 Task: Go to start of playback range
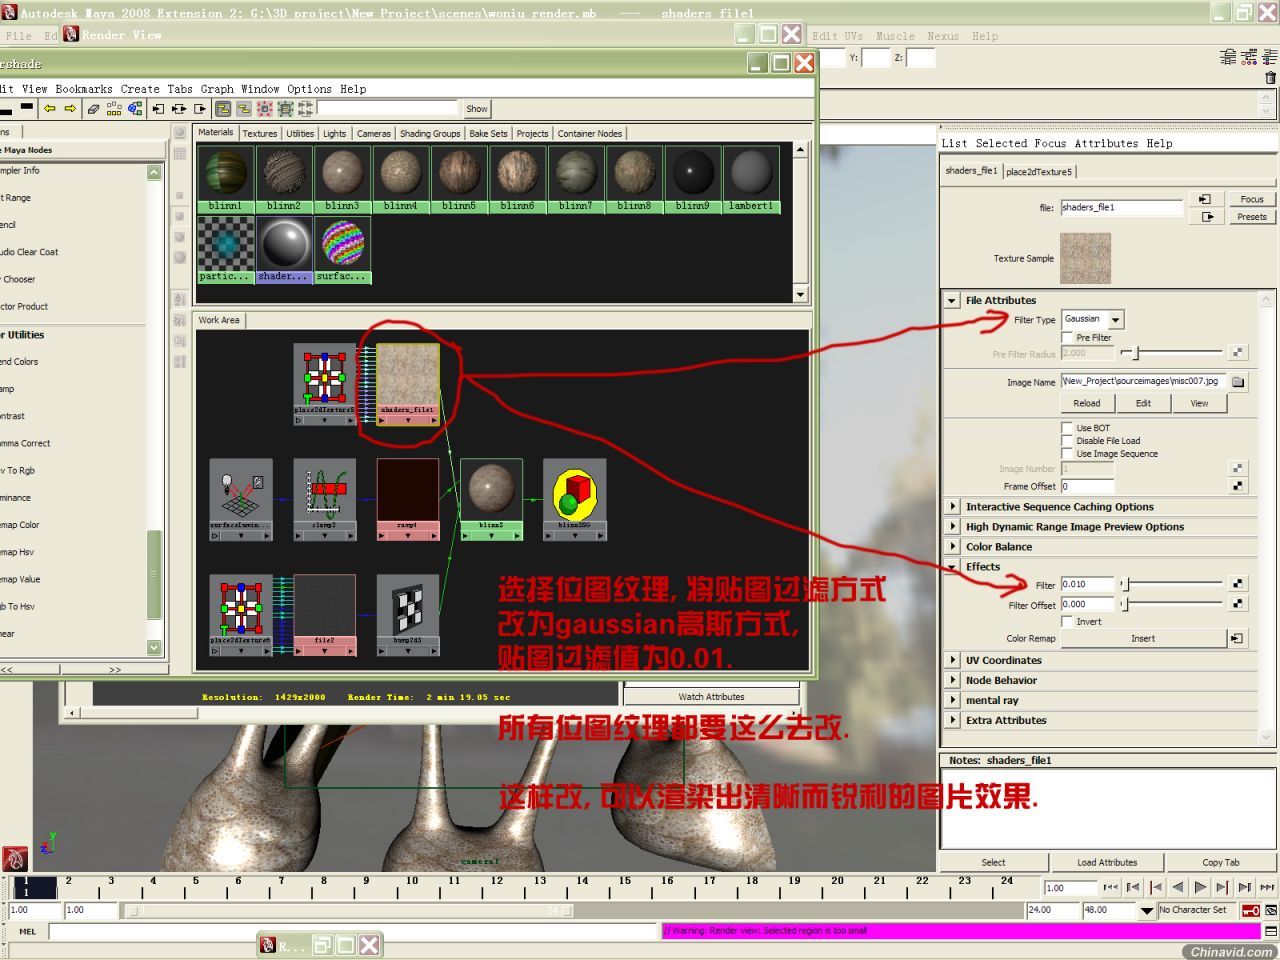1110,887
